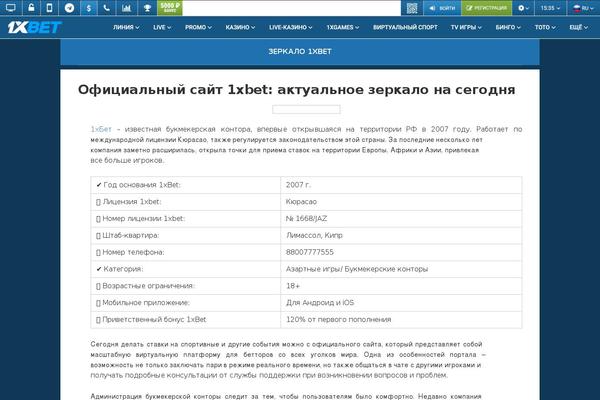Click table cell Мобильное приложение:
The image size is (600, 400).
pyautogui.click(x=185, y=303)
